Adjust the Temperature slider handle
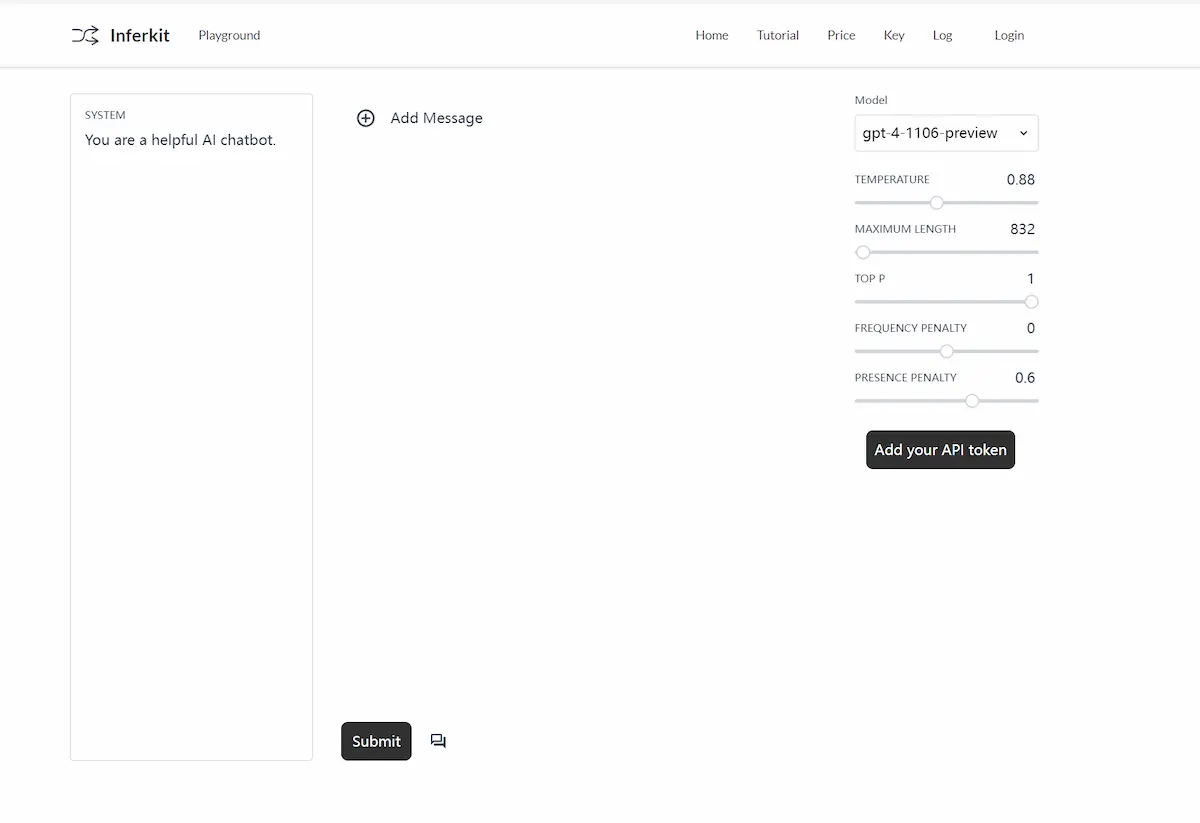Viewport: 1200px width, 823px height. coord(936,202)
